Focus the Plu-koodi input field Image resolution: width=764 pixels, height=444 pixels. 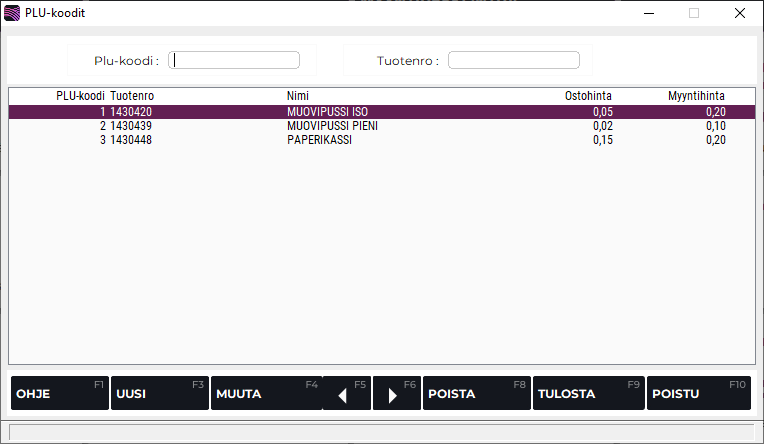click(x=234, y=60)
